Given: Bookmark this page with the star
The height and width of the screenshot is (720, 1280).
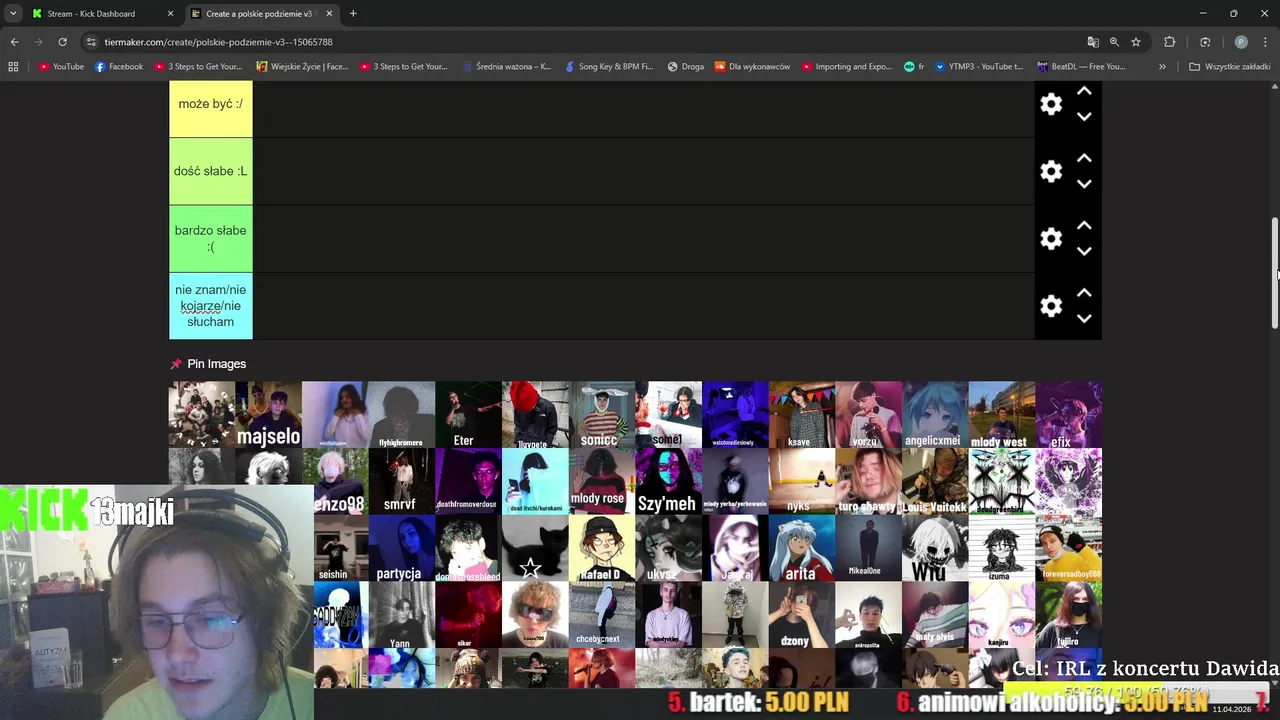Looking at the screenshot, I should (1136, 42).
